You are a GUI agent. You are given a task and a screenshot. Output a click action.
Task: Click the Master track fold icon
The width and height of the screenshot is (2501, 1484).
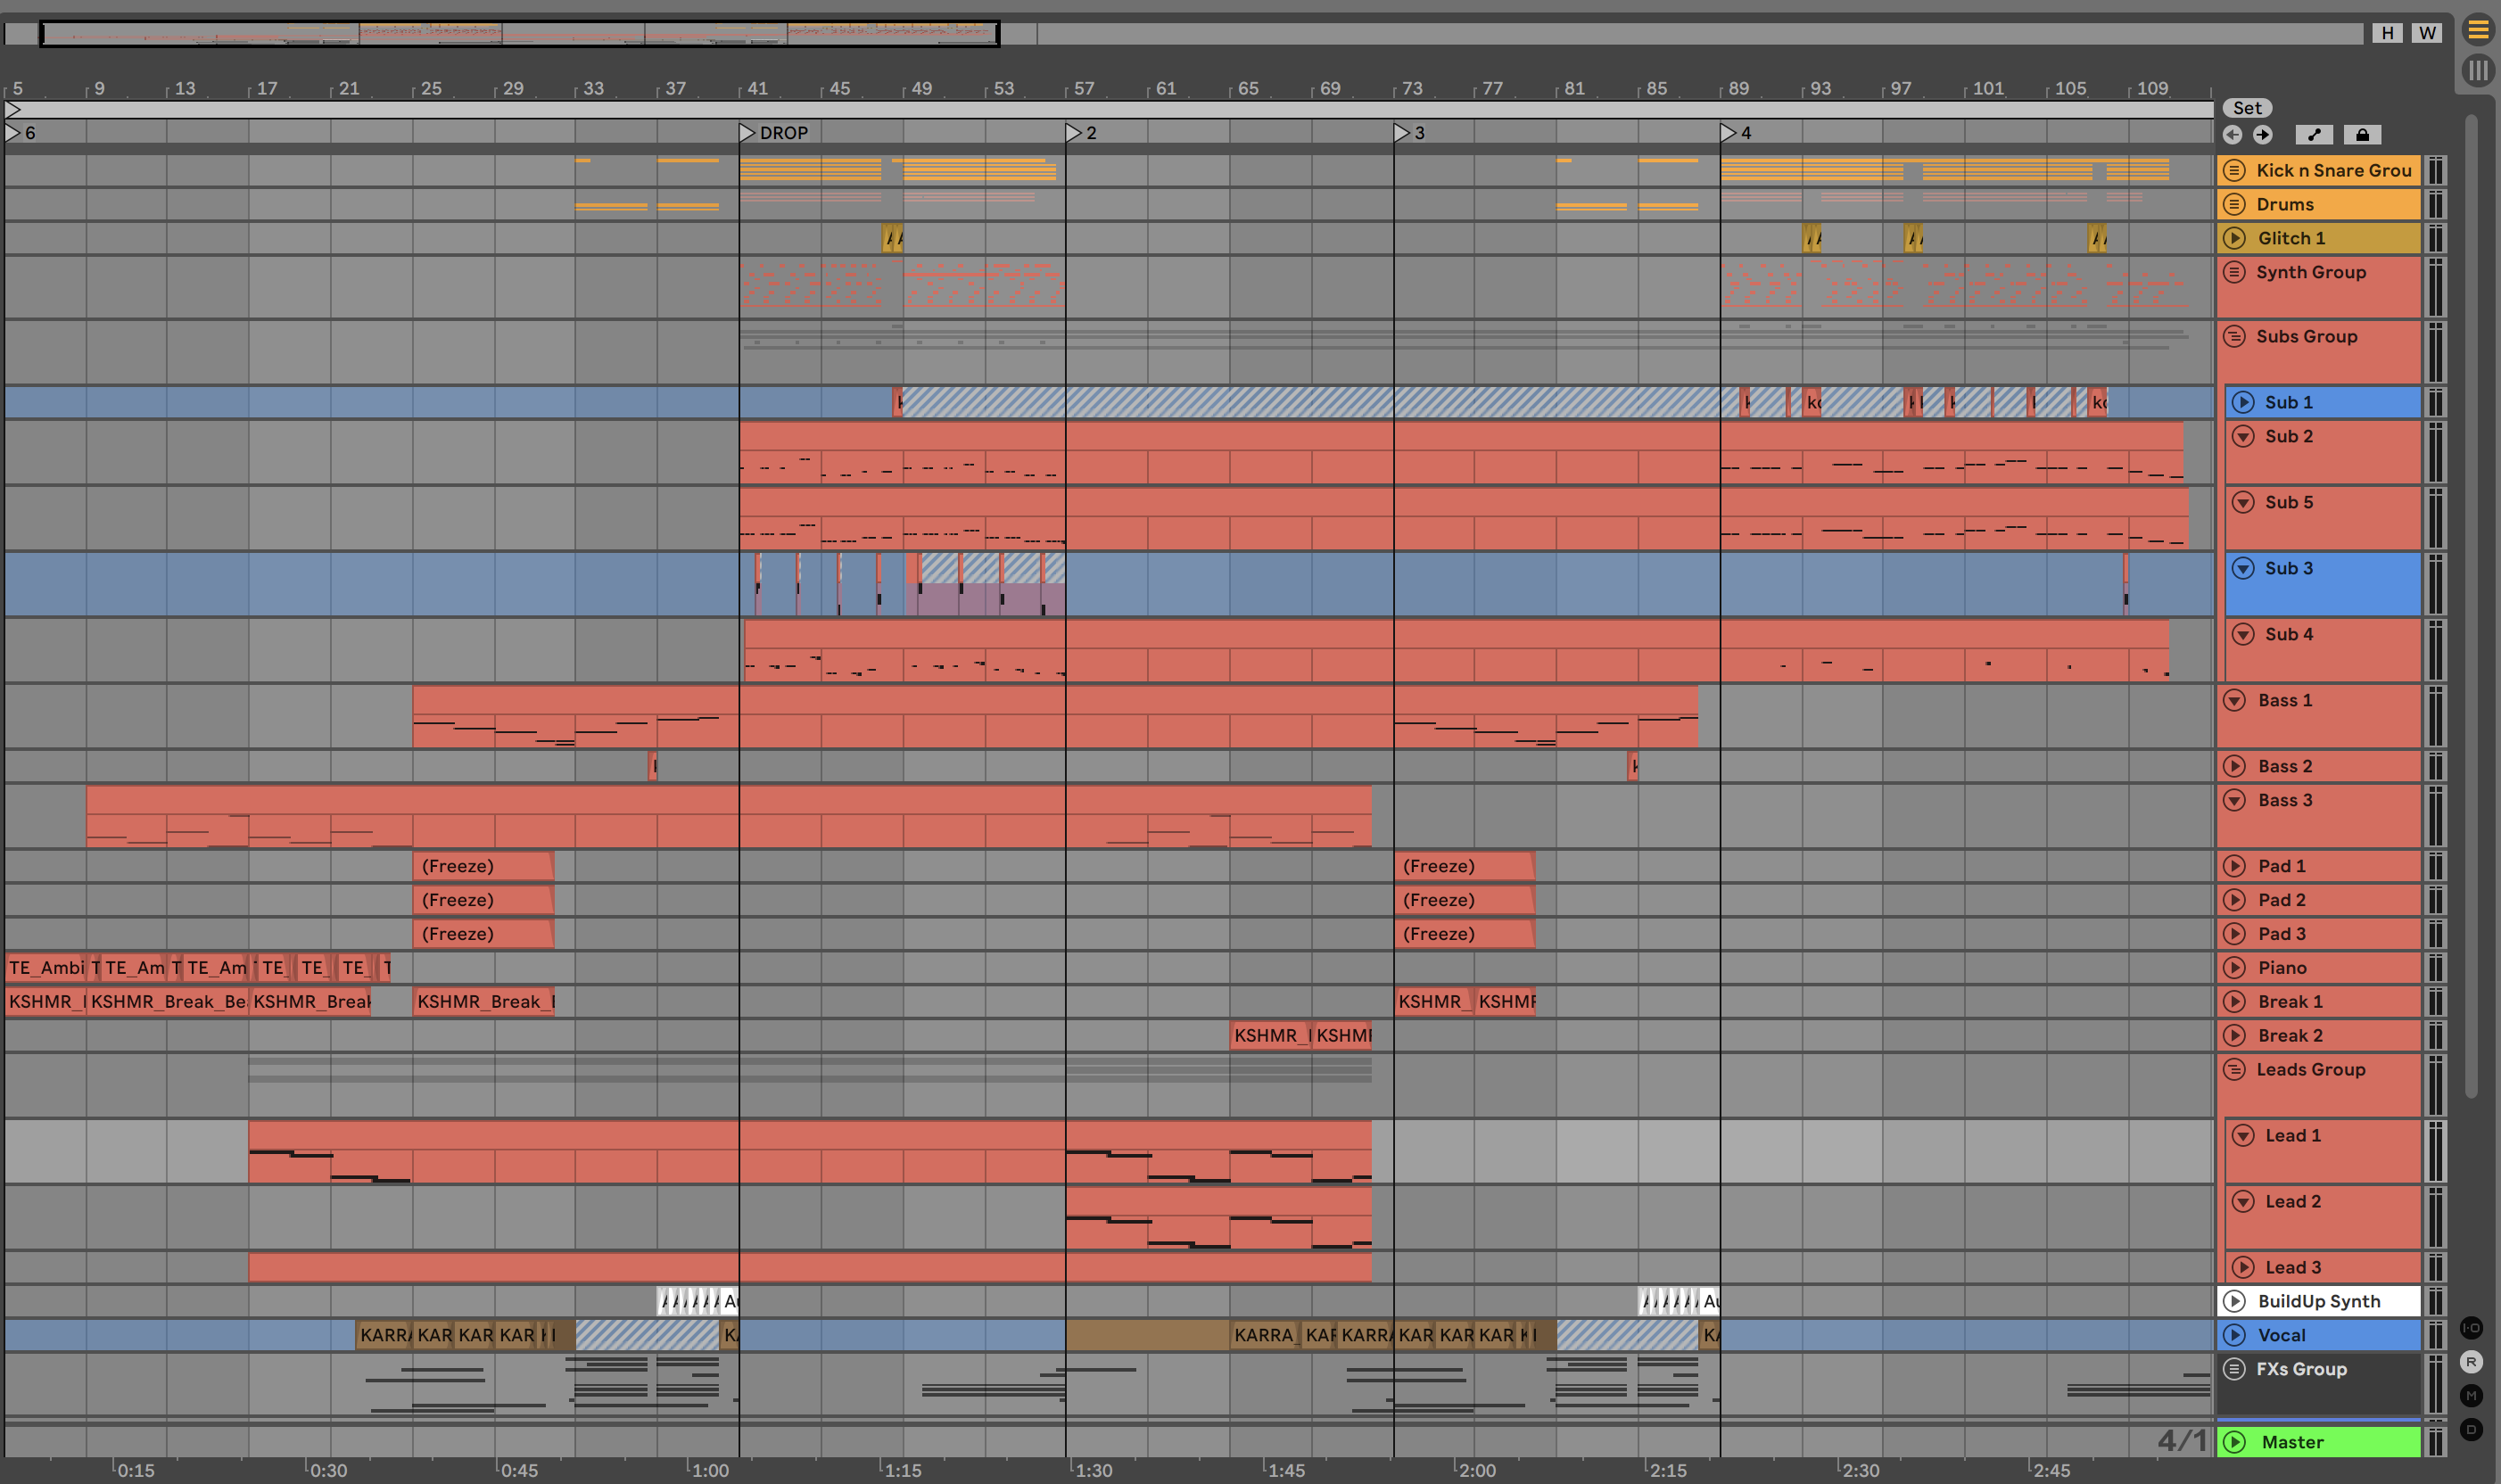click(x=2235, y=1442)
